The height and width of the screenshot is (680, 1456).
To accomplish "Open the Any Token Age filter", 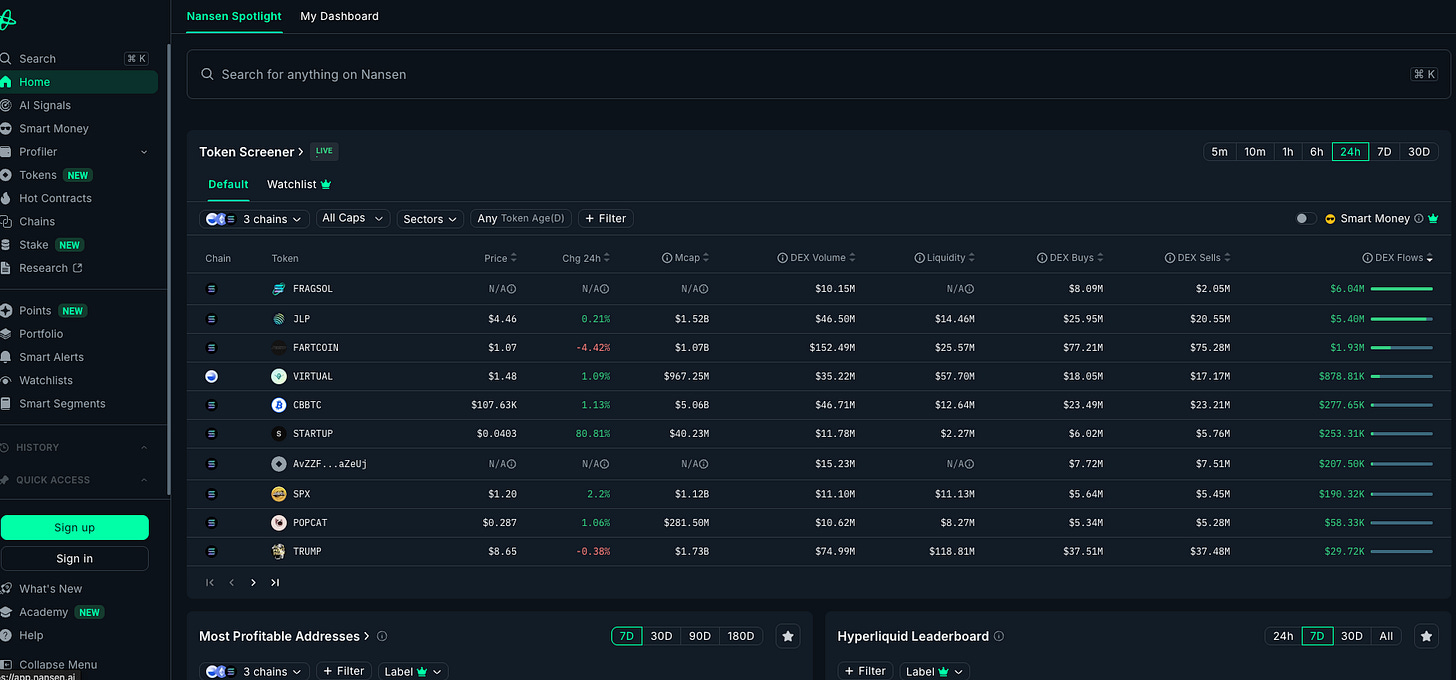I will pos(521,219).
